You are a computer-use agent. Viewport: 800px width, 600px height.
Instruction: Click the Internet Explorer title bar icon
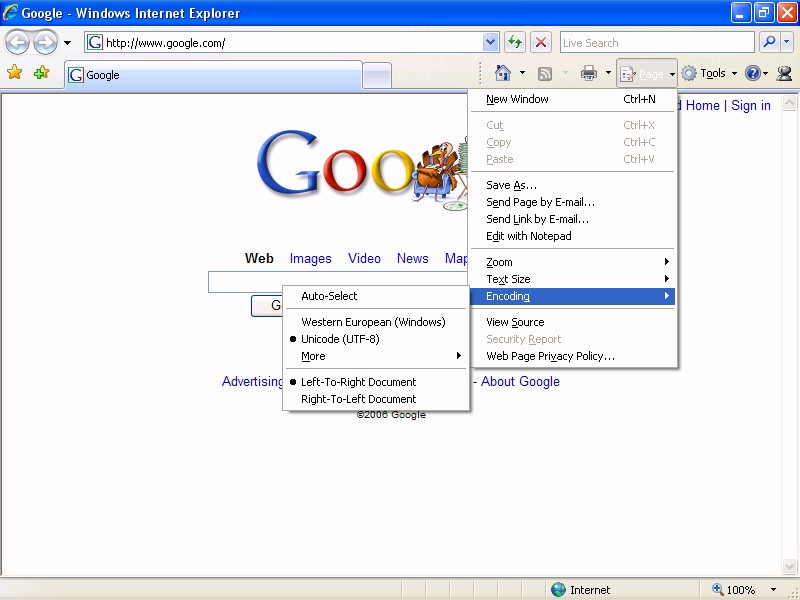tap(10, 12)
